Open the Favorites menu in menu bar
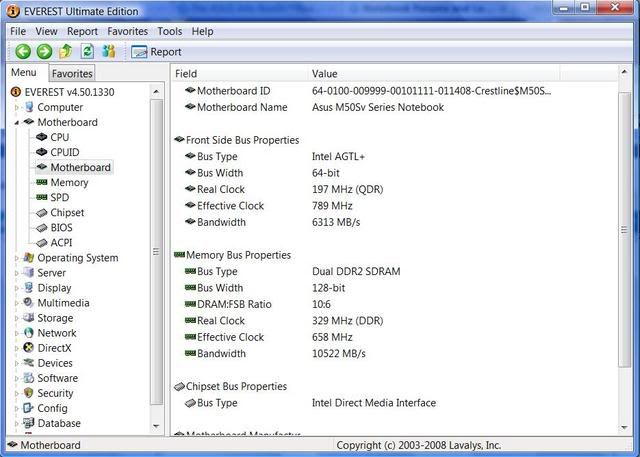The height and width of the screenshot is (457, 640). pyautogui.click(x=127, y=31)
